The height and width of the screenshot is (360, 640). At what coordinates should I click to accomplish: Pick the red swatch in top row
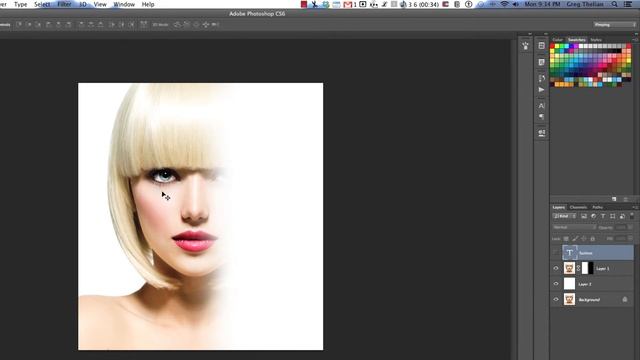point(553,47)
